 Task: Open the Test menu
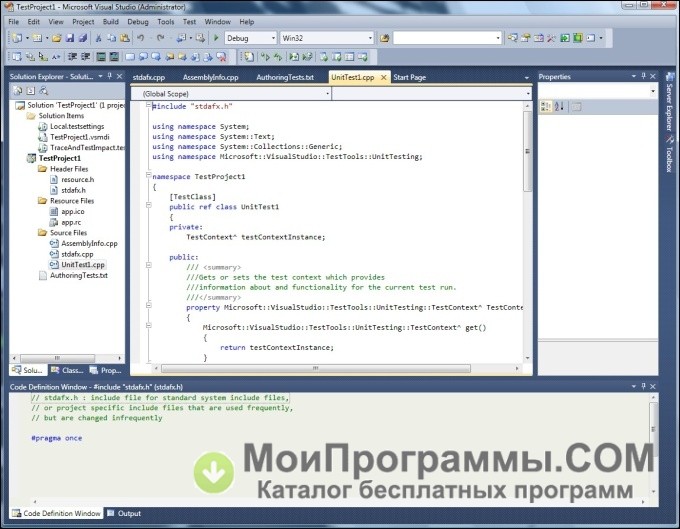(x=189, y=22)
